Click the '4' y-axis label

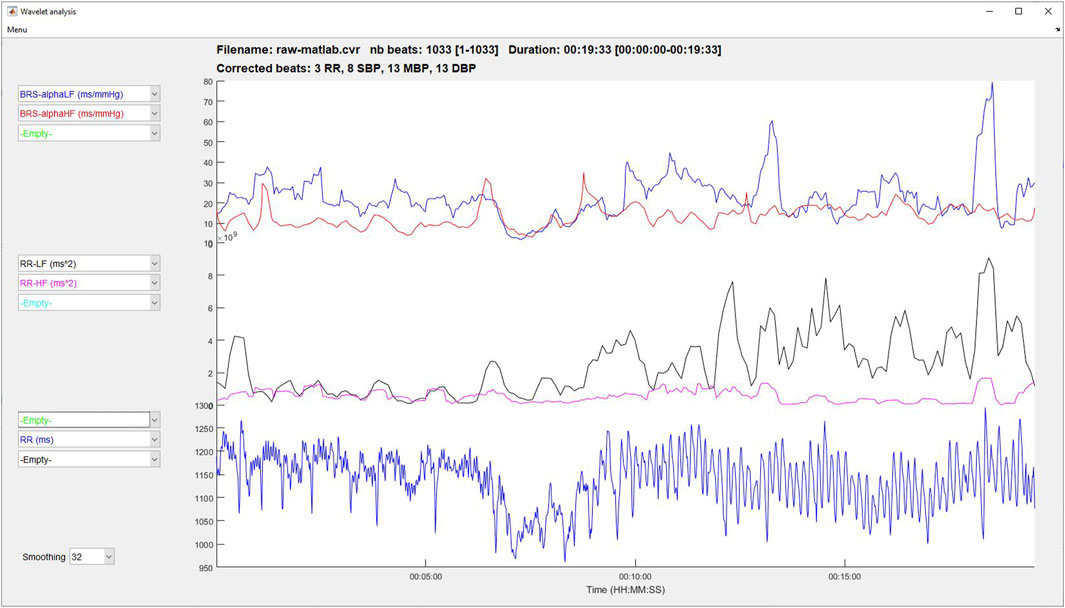[x=211, y=341]
